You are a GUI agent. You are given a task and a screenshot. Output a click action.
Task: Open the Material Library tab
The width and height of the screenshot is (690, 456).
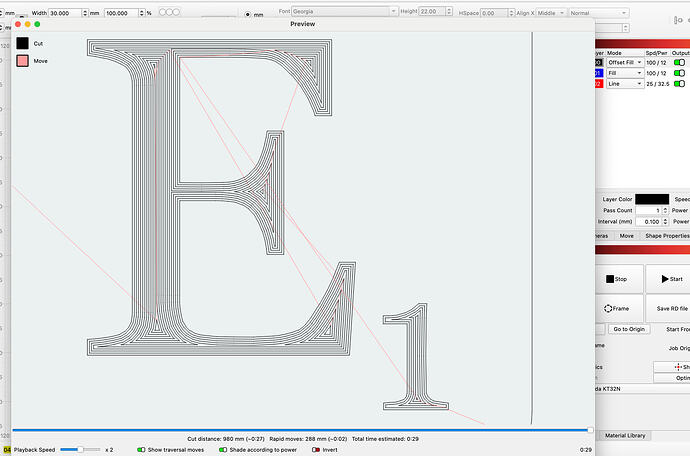coord(627,435)
